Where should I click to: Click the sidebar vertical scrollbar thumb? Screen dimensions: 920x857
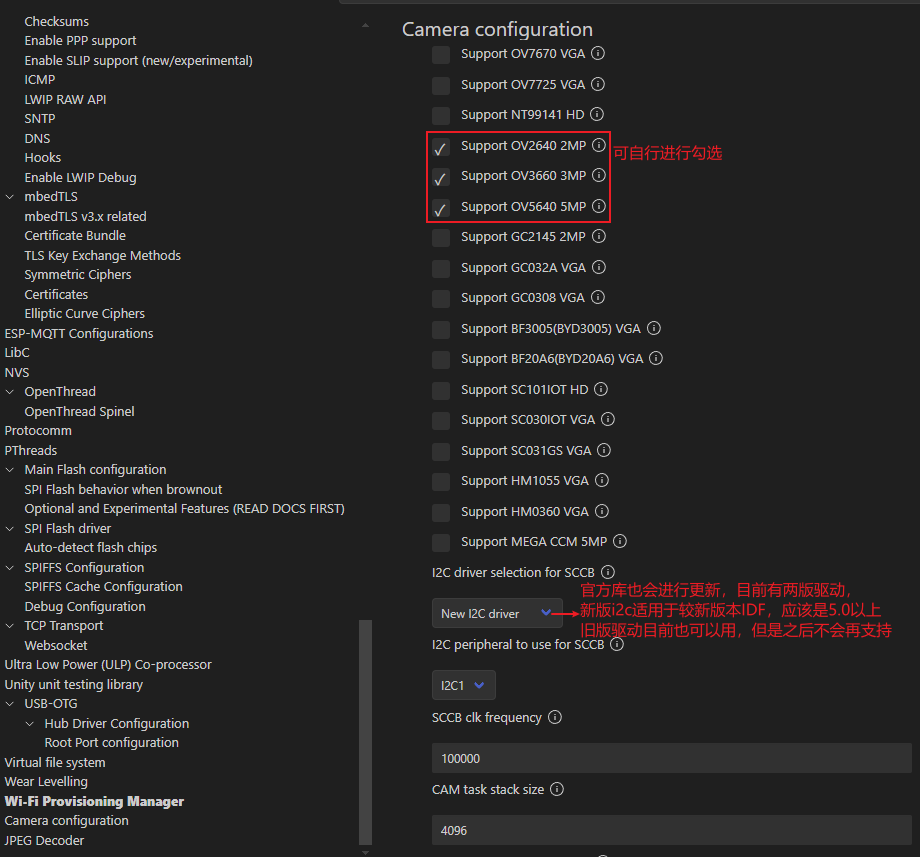coord(366,733)
